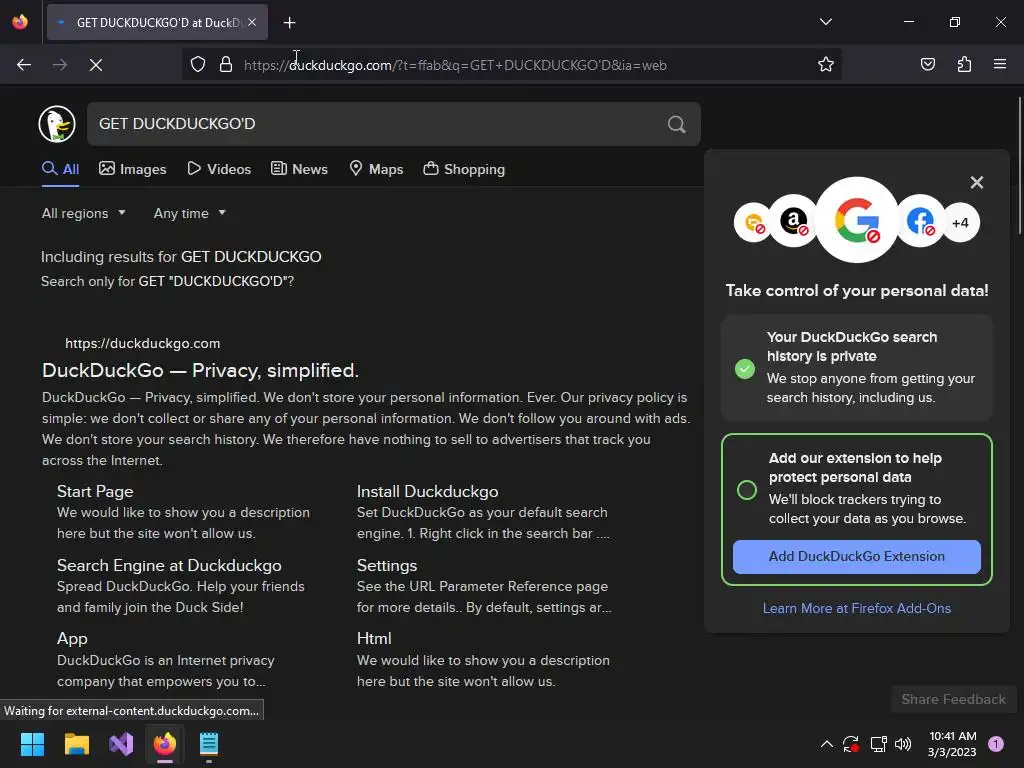This screenshot has height=768, width=1024.
Task: Open the tracking protection shield icon
Action: pos(198,65)
